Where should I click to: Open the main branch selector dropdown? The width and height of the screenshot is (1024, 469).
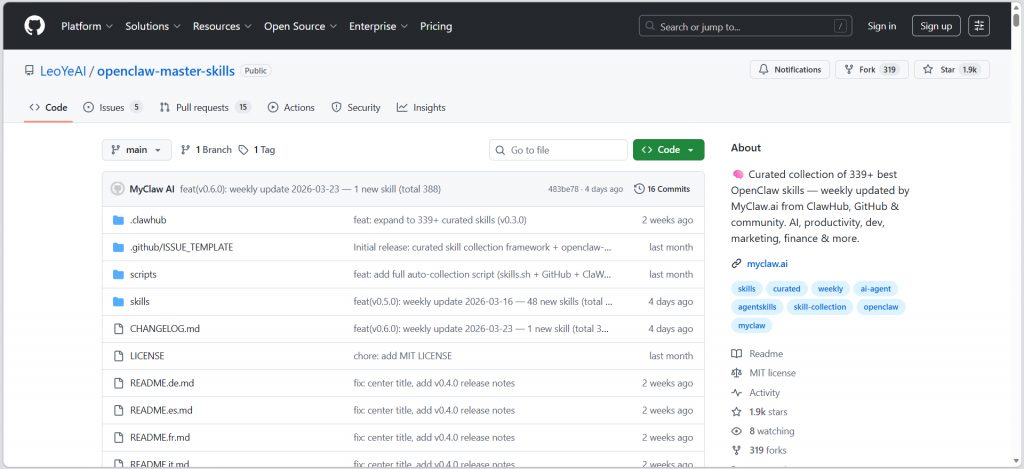click(136, 150)
